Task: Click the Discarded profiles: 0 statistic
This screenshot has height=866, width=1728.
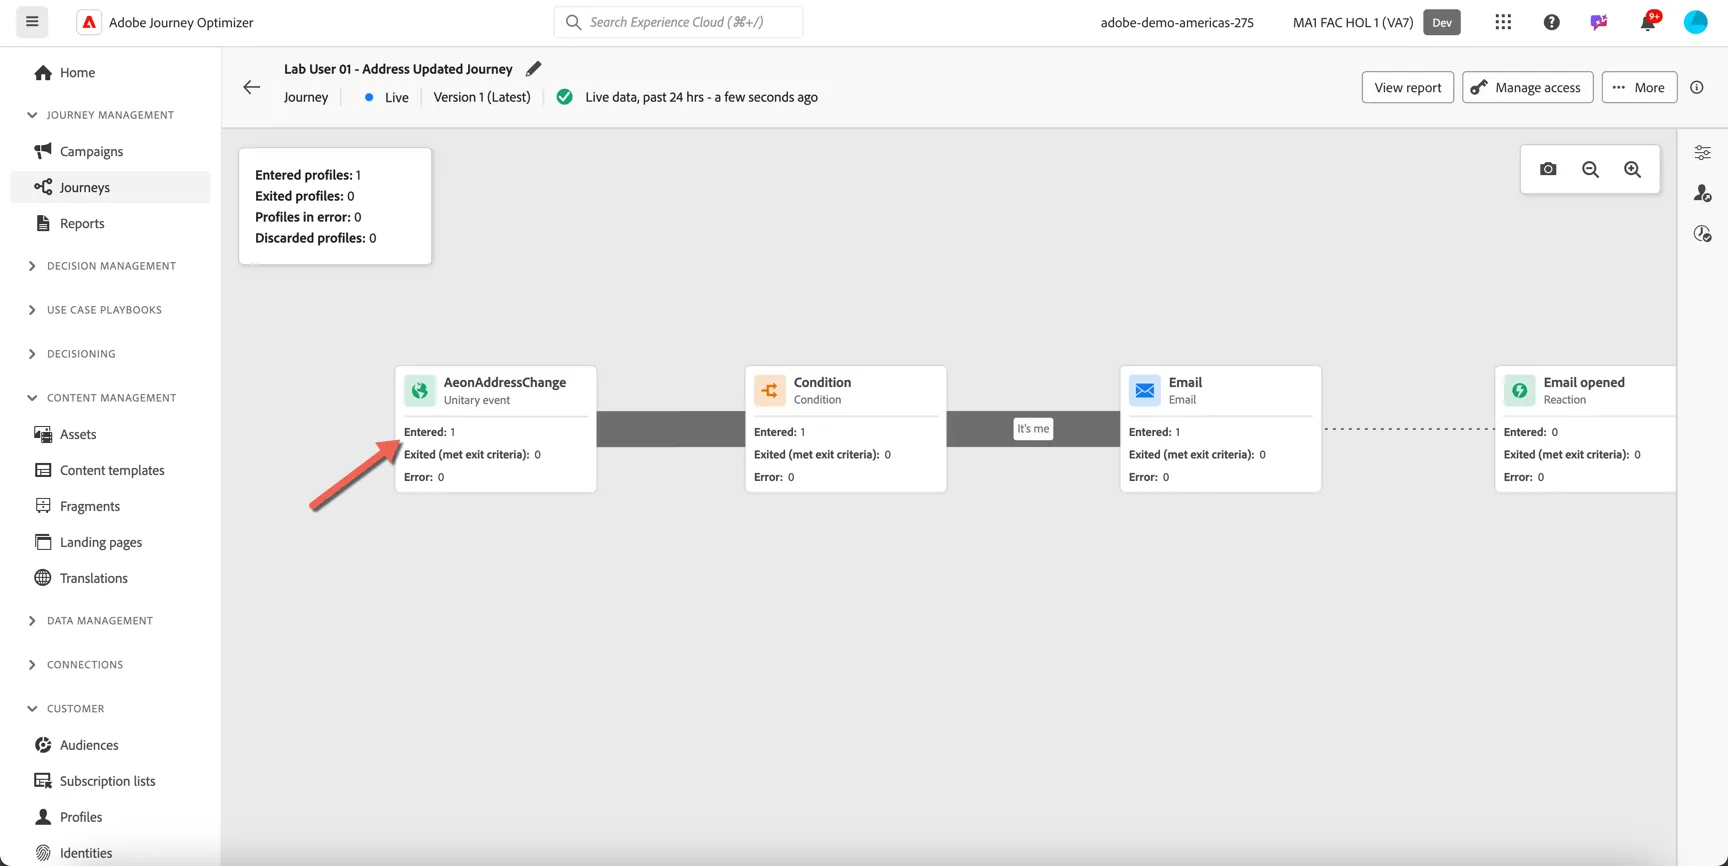Action: coord(316,238)
